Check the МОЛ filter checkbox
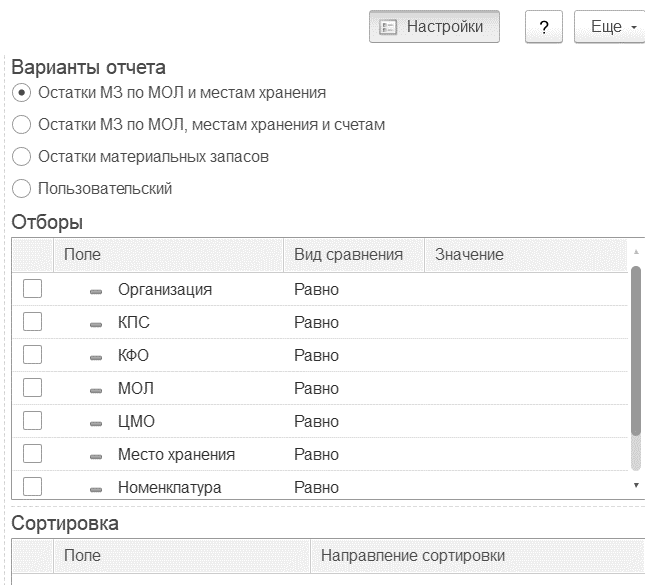The image size is (645, 585). click(x=32, y=388)
